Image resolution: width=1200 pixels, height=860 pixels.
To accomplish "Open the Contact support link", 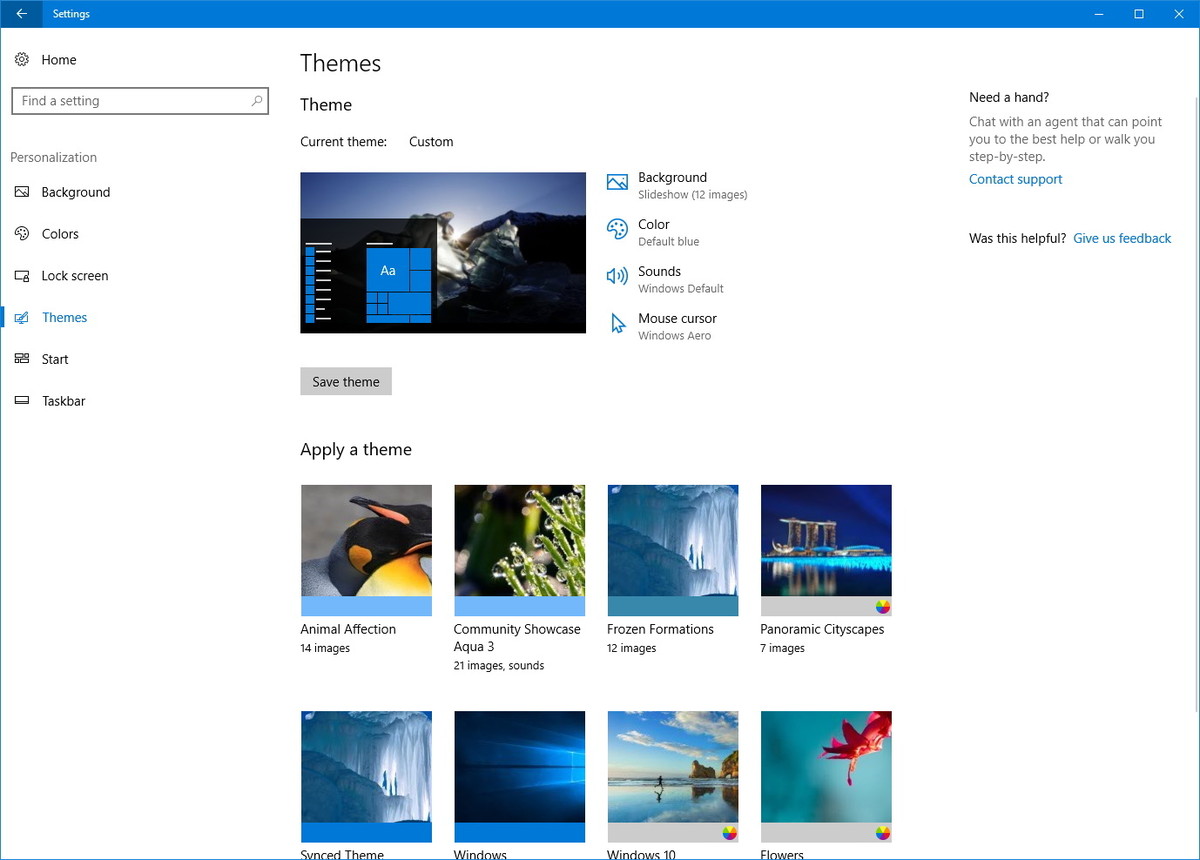I will [x=1015, y=179].
